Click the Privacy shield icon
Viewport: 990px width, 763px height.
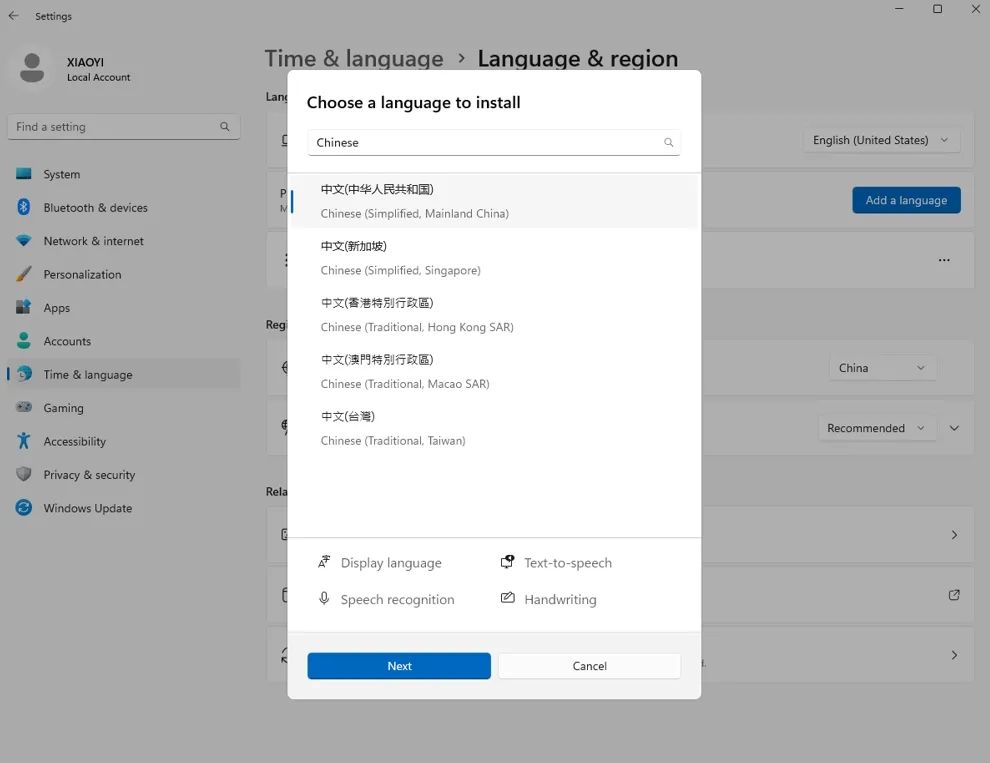coord(23,474)
